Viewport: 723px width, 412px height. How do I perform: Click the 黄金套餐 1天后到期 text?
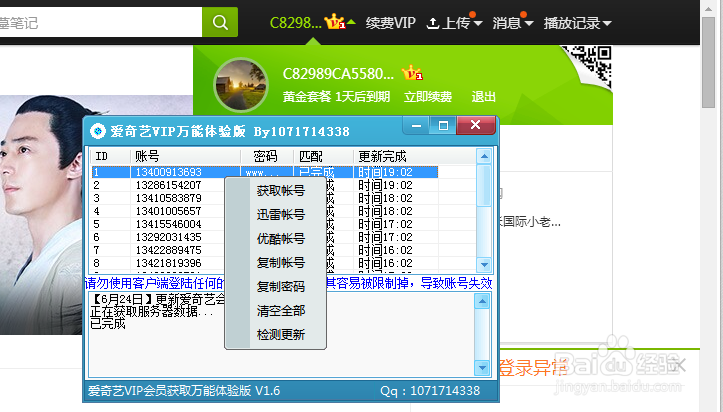336,97
